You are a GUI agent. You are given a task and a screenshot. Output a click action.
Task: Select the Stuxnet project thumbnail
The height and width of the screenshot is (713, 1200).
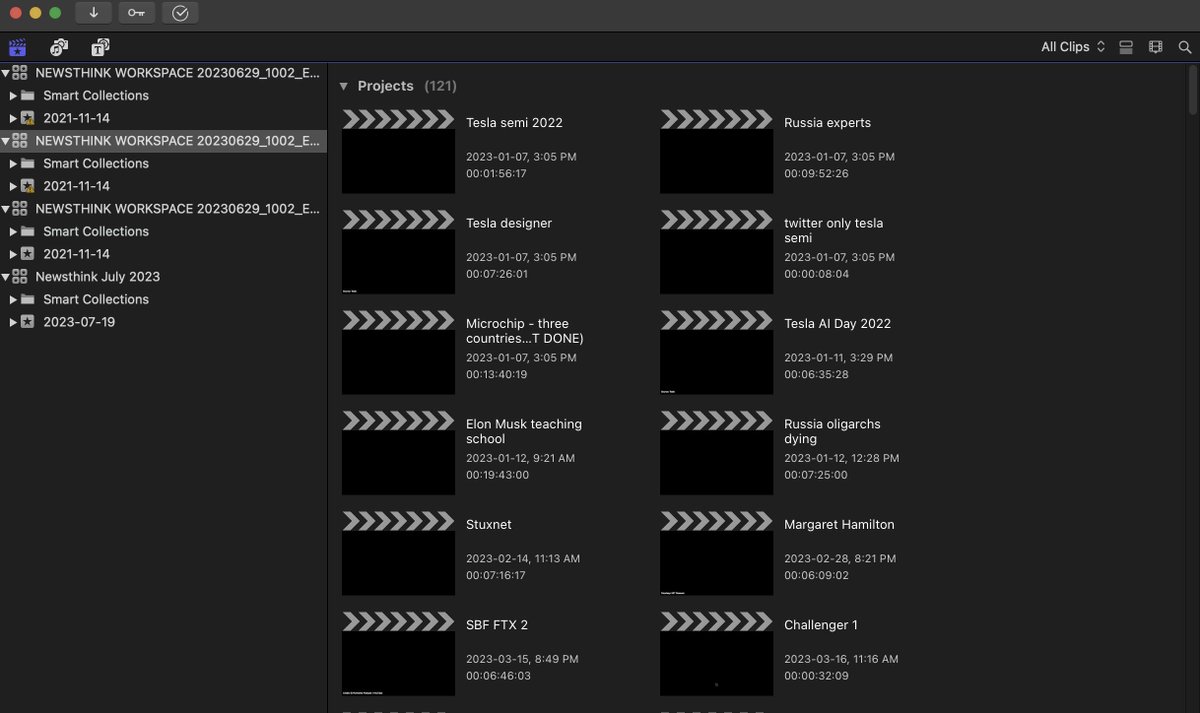[x=398, y=553]
